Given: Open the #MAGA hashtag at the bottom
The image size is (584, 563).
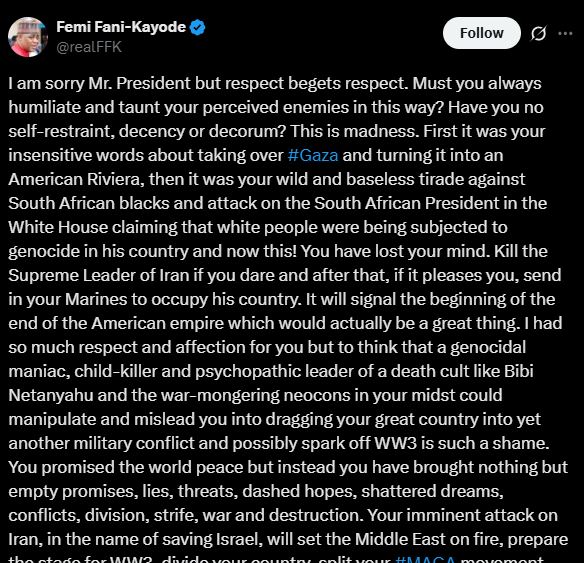Looking at the screenshot, I should (425, 559).
